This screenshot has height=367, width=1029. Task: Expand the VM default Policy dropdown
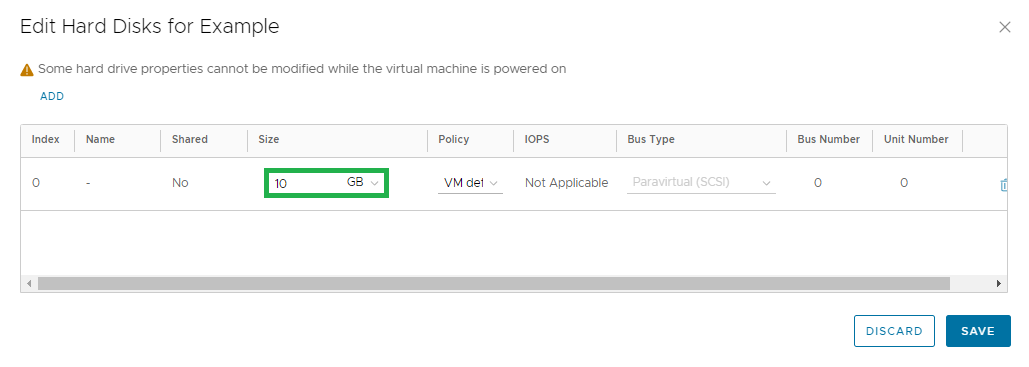470,183
